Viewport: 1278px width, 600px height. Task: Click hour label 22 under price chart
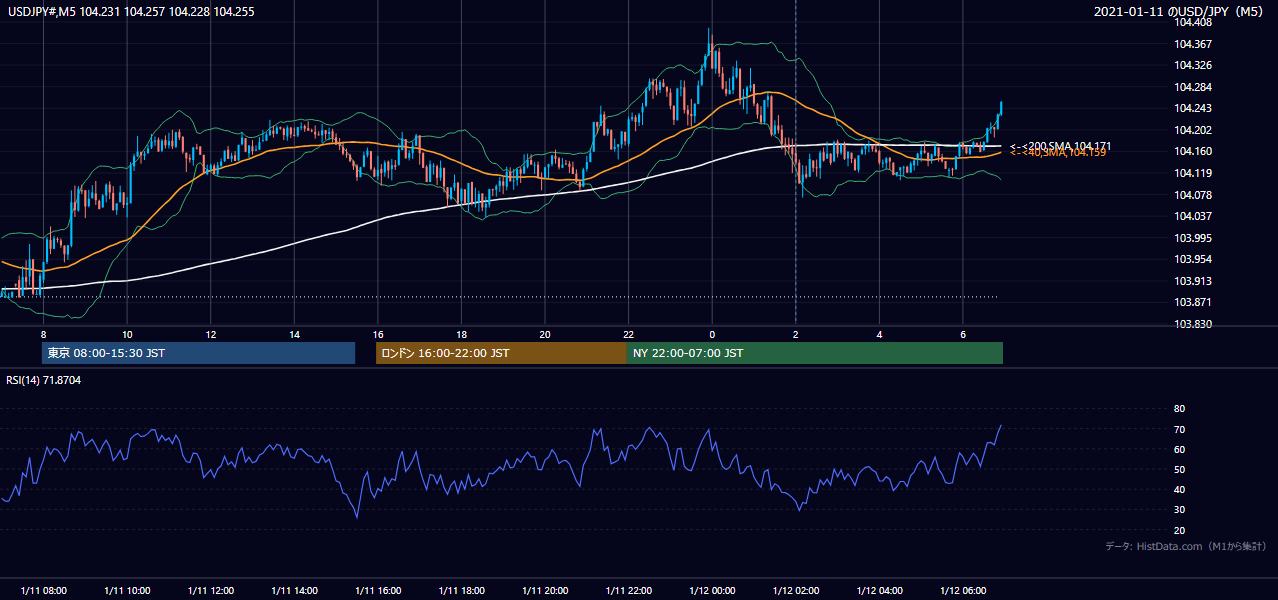[628, 333]
